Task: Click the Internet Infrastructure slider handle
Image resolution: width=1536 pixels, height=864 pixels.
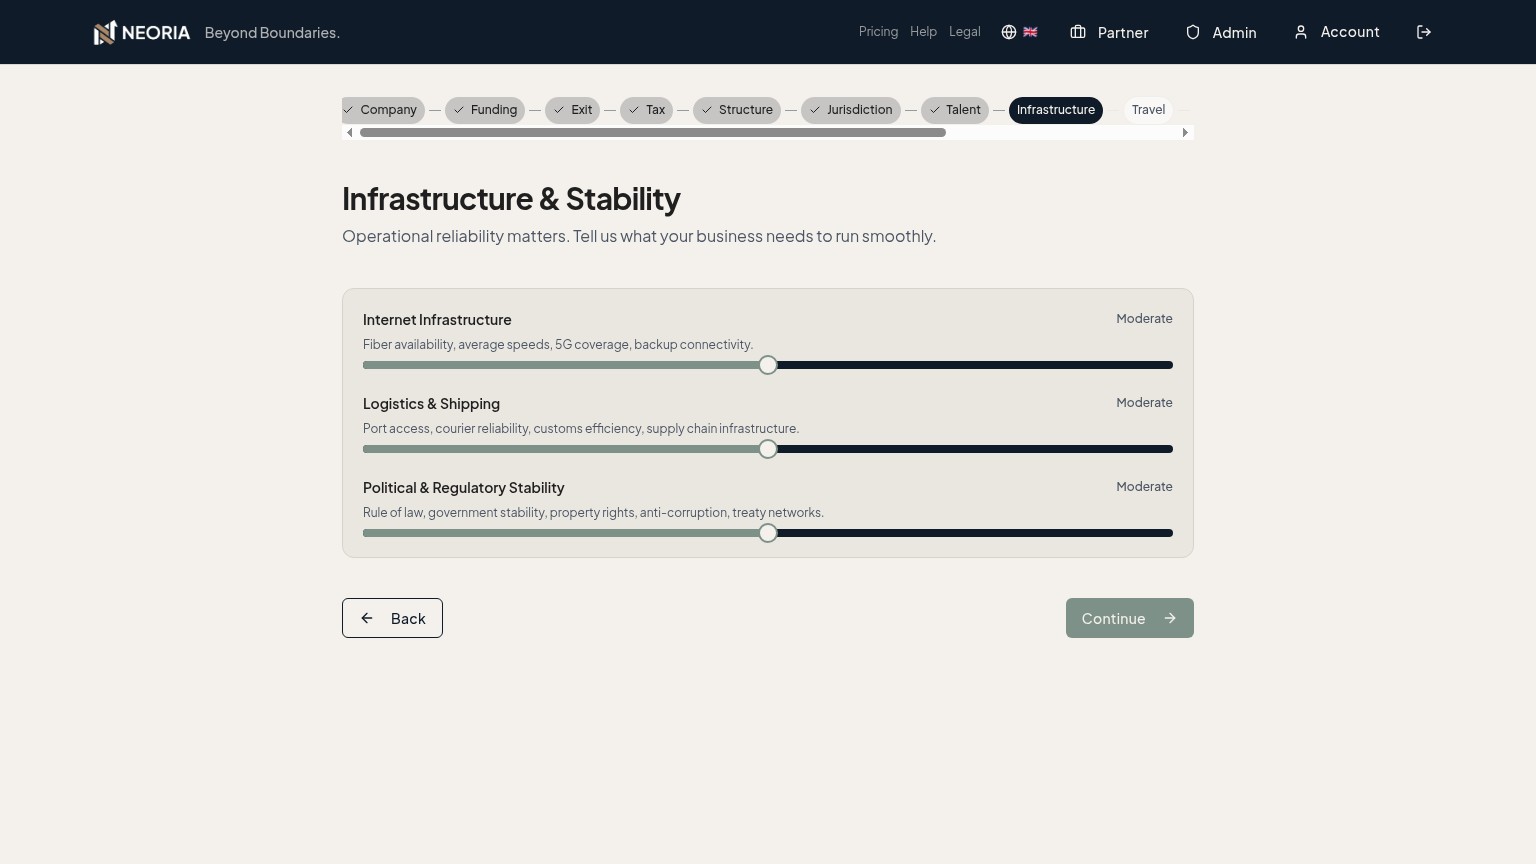Action: (768, 365)
